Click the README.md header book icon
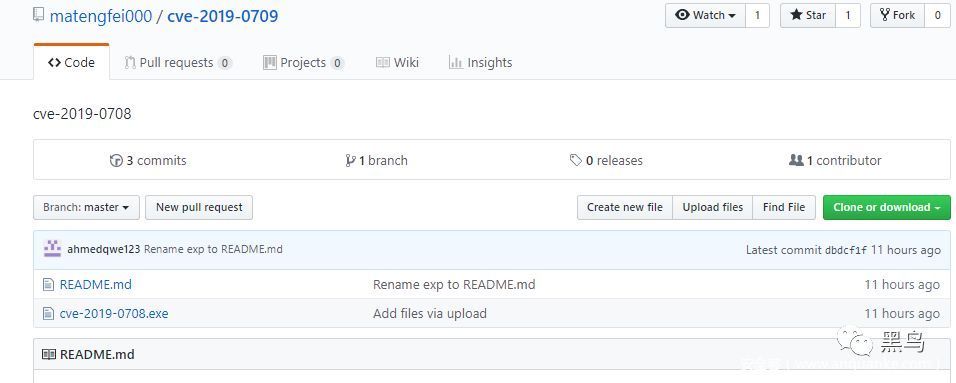Image resolution: width=956 pixels, height=383 pixels. [48, 354]
